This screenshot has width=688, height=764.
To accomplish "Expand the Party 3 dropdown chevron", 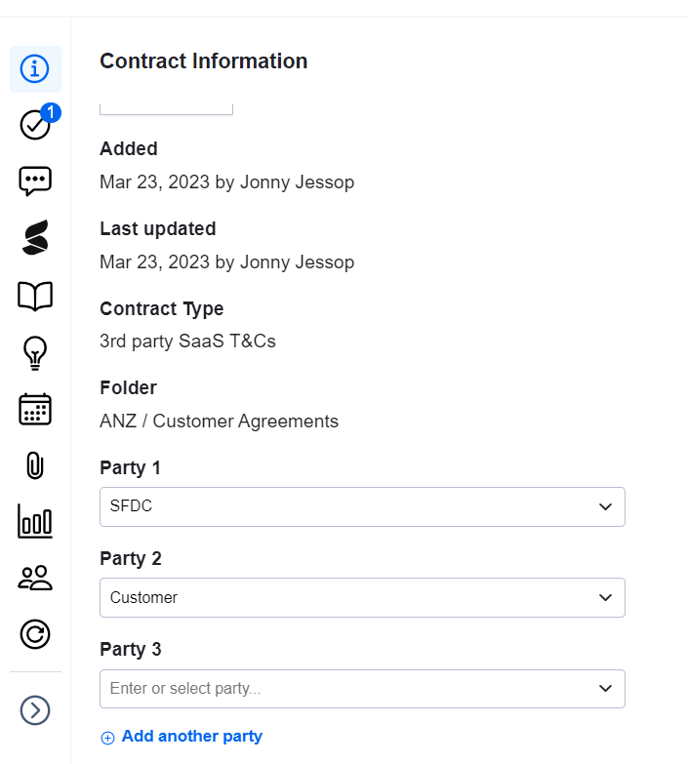I will click(605, 689).
